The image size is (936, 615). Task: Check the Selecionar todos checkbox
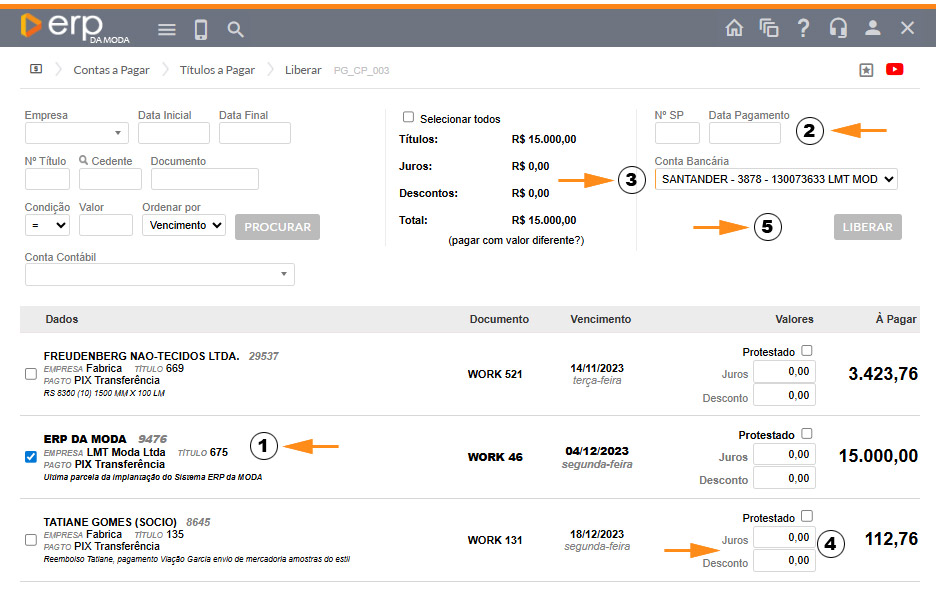408,118
